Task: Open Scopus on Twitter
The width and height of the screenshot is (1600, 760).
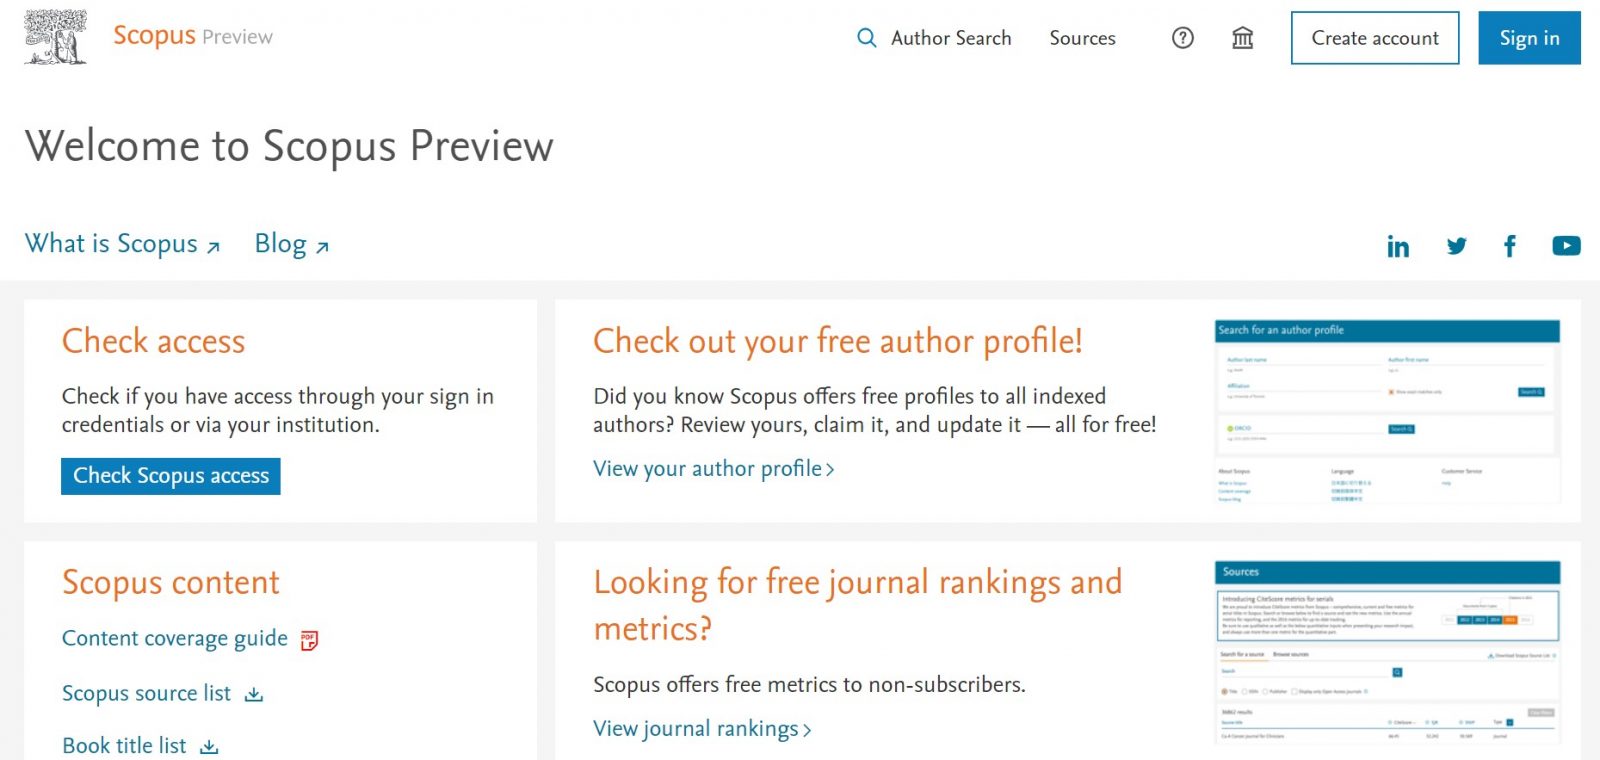Action: point(1456,246)
